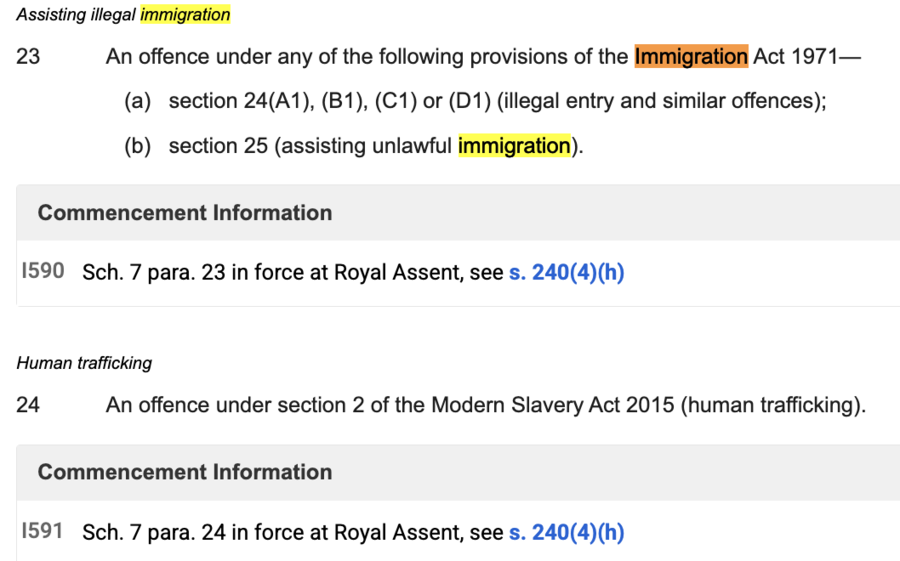Click paragraph number 24
900x561 pixels.
pyautogui.click(x=28, y=405)
